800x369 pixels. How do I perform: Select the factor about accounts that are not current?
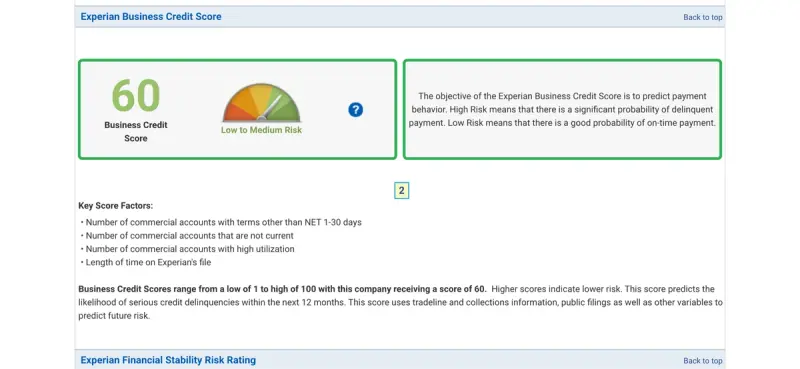189,236
